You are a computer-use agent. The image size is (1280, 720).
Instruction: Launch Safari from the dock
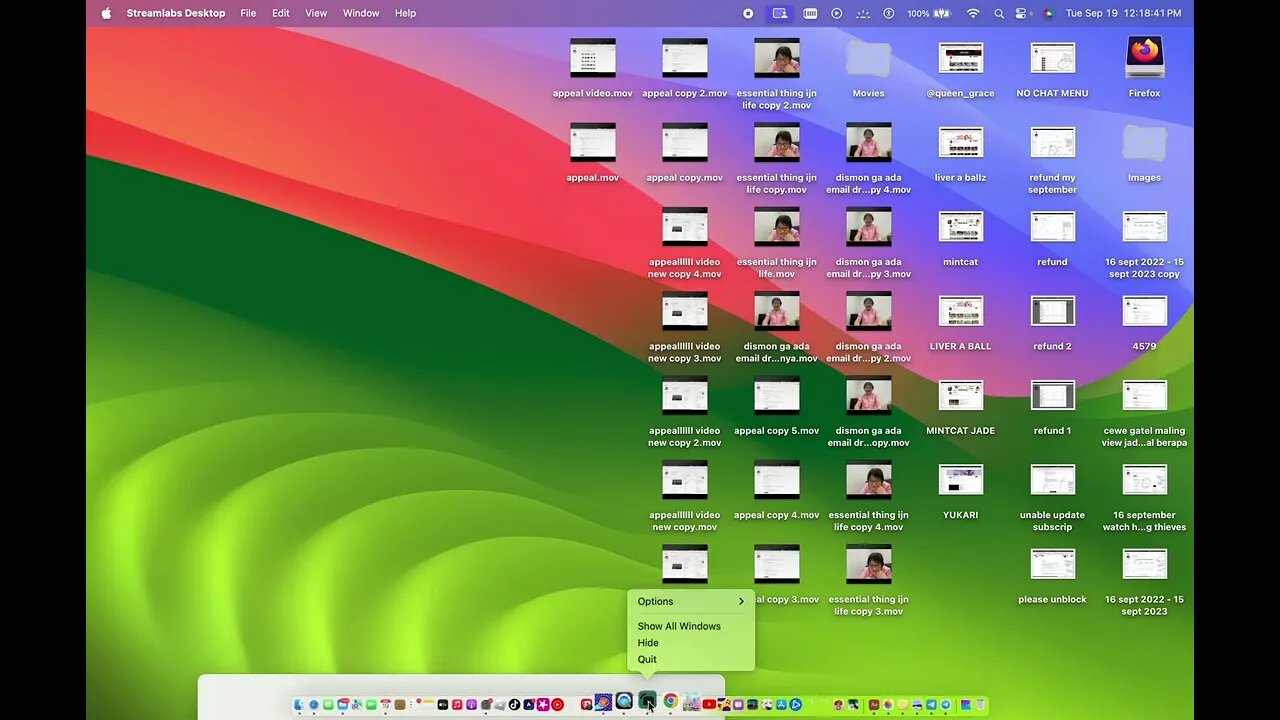(314, 704)
